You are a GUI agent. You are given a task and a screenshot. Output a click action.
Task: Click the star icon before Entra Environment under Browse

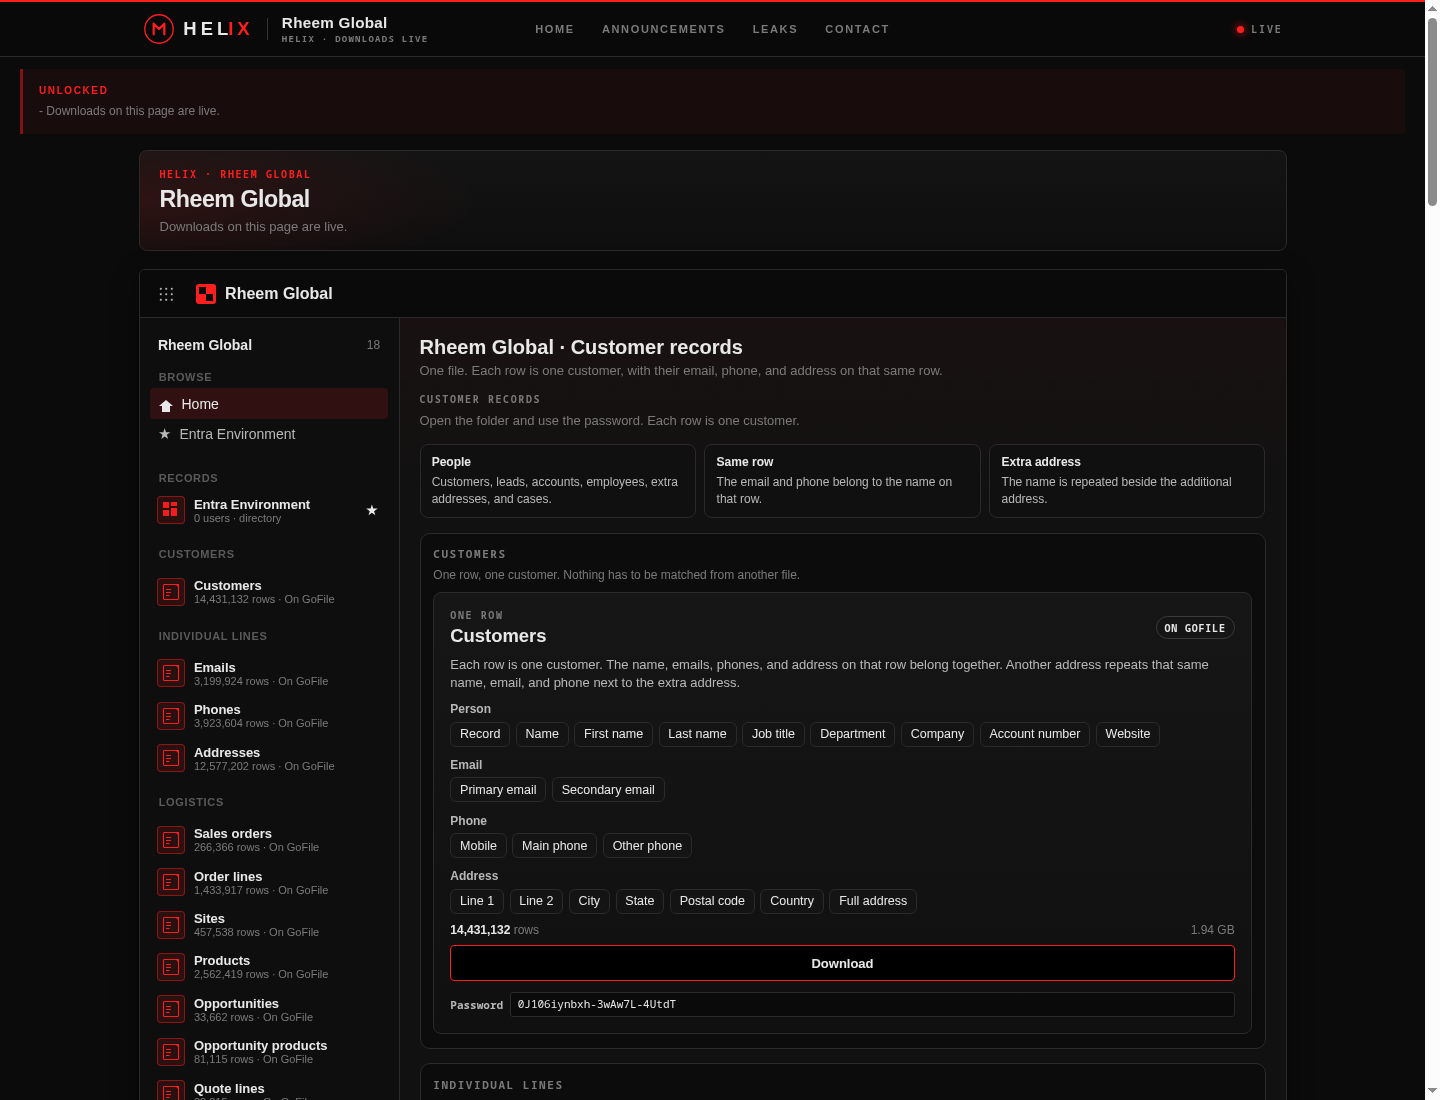[x=165, y=434]
